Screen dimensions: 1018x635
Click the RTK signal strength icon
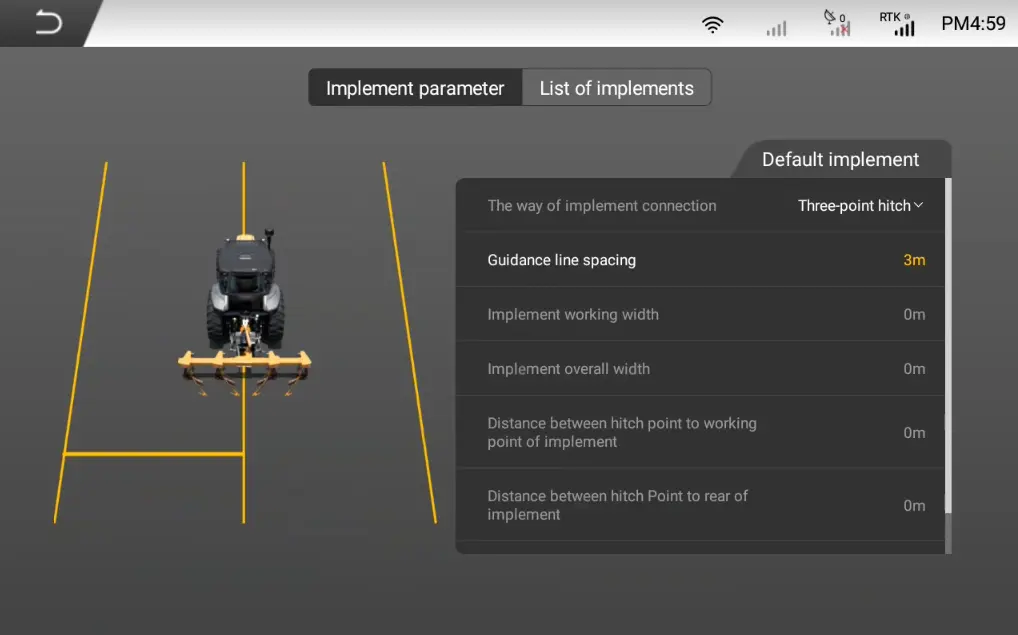click(x=900, y=24)
